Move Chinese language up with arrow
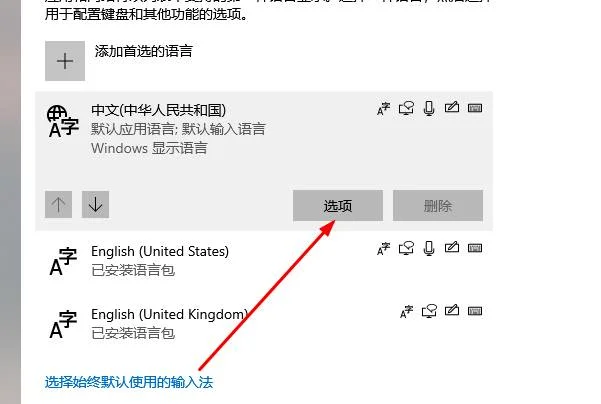The width and height of the screenshot is (601, 404). 58,204
